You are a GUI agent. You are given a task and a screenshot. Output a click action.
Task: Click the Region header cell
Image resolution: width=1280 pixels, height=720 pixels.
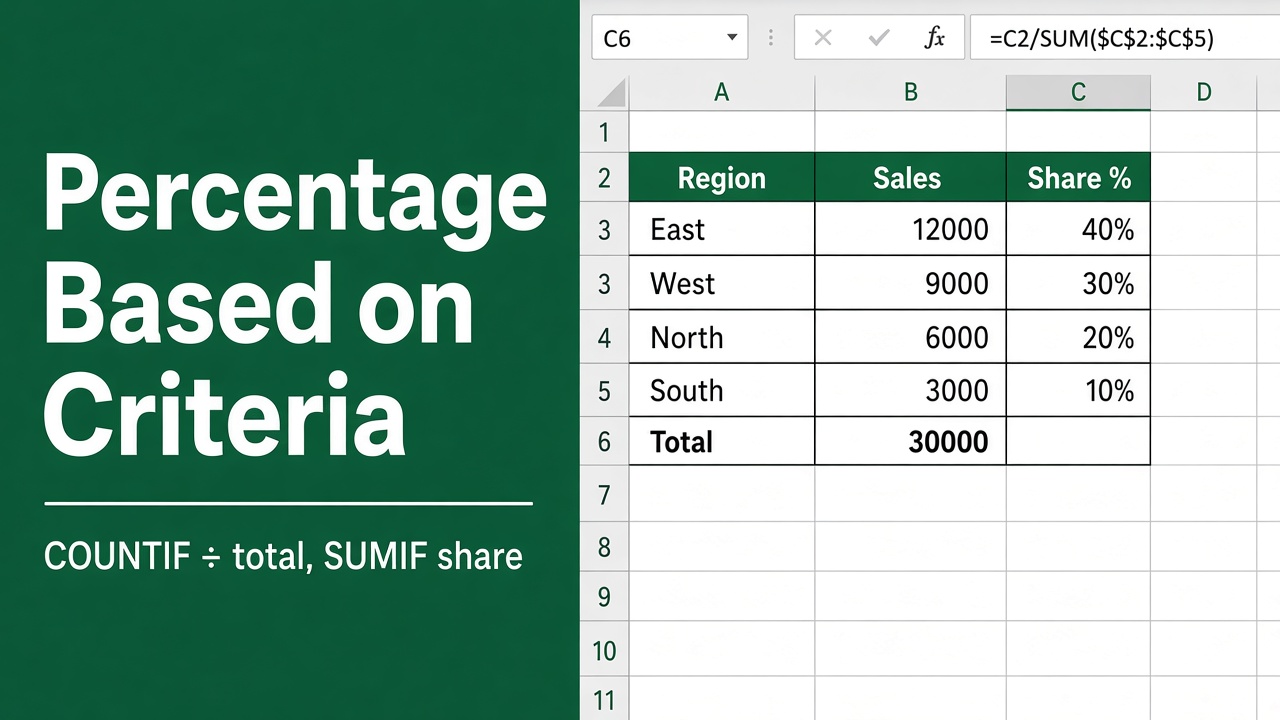722,178
